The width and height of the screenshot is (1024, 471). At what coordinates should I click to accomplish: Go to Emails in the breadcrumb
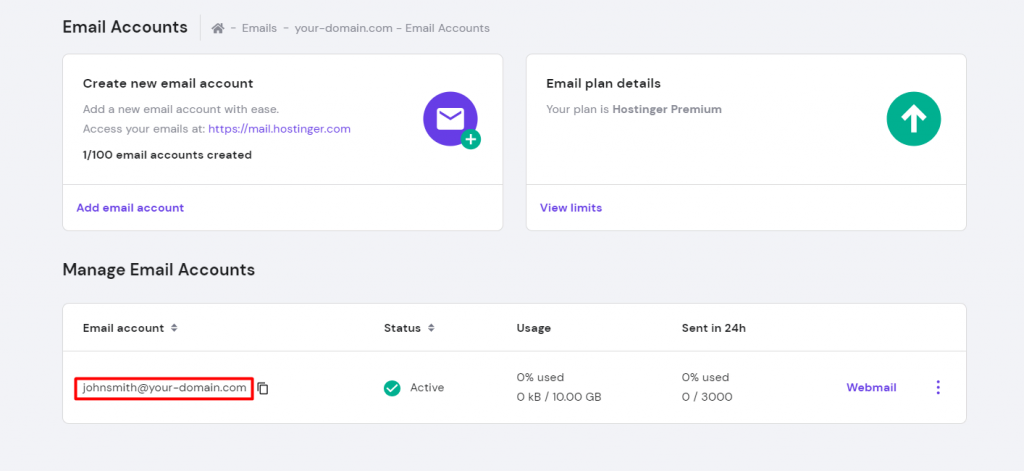point(260,28)
